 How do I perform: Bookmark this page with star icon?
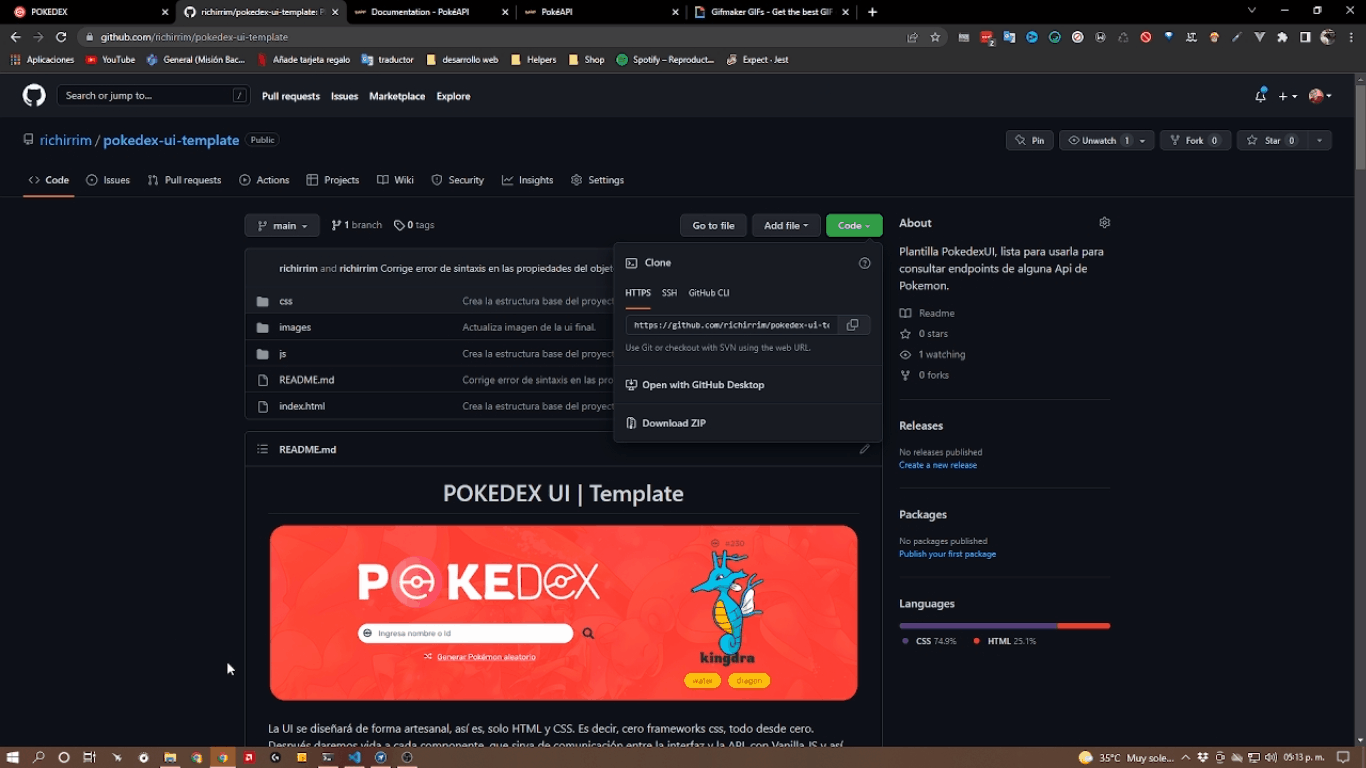click(935, 37)
